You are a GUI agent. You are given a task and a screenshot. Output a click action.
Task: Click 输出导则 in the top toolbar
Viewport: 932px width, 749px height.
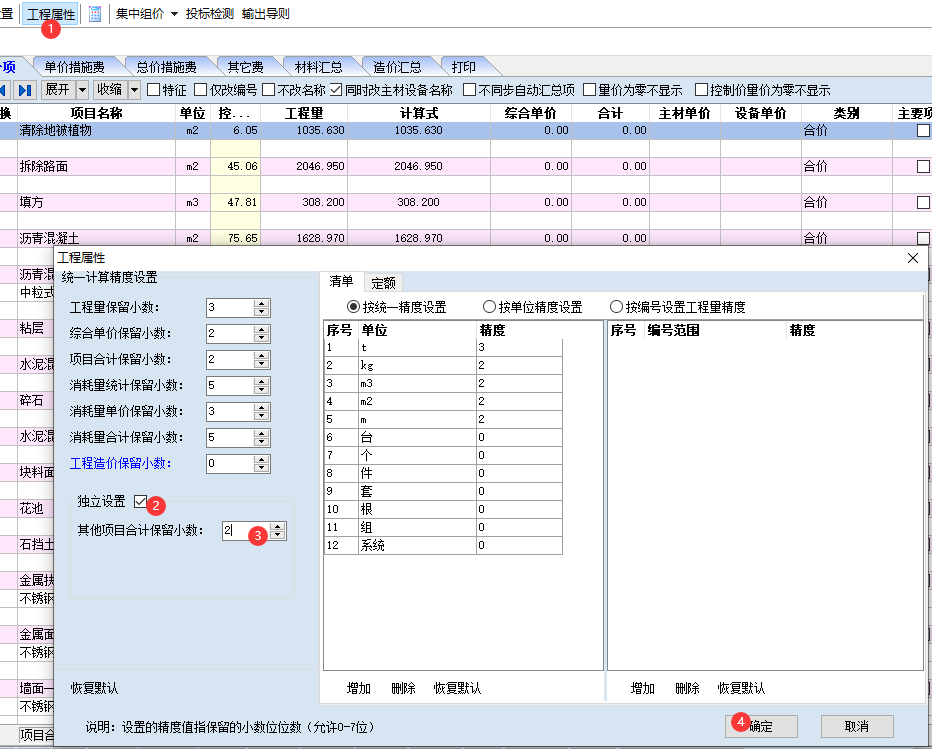click(266, 14)
